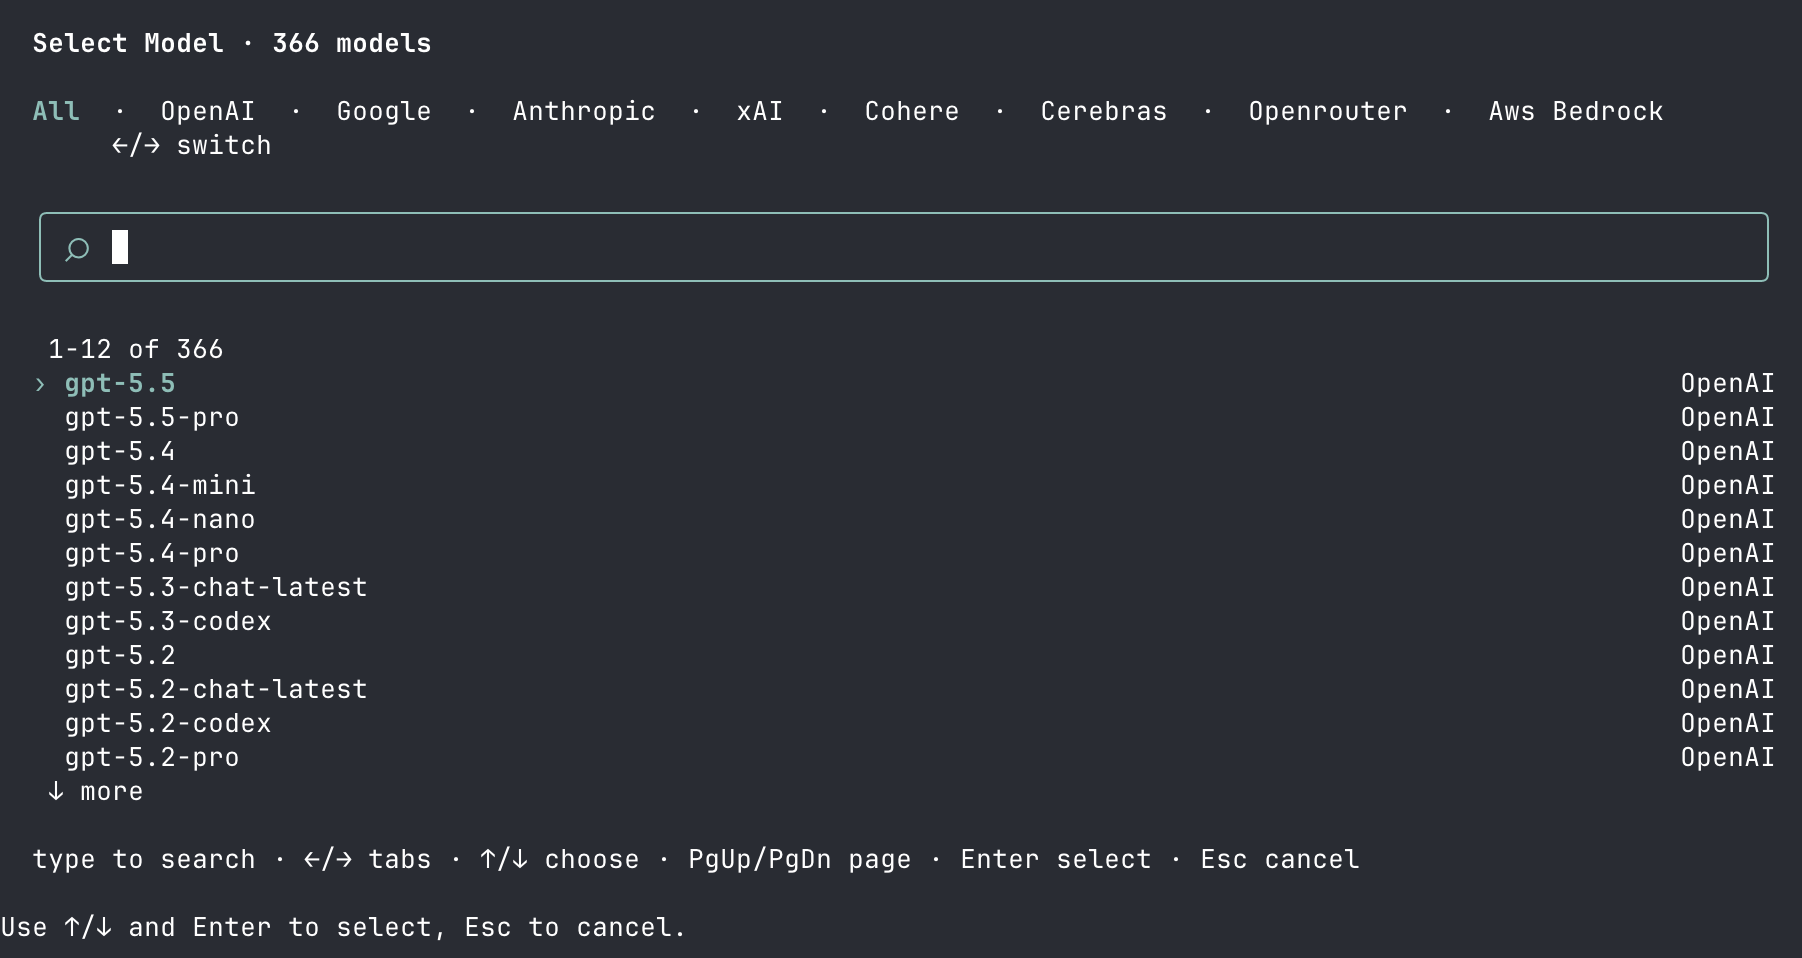
Task: Click the bottom 'Use ↑/↓ and Enter' status line
Action: (x=344, y=927)
